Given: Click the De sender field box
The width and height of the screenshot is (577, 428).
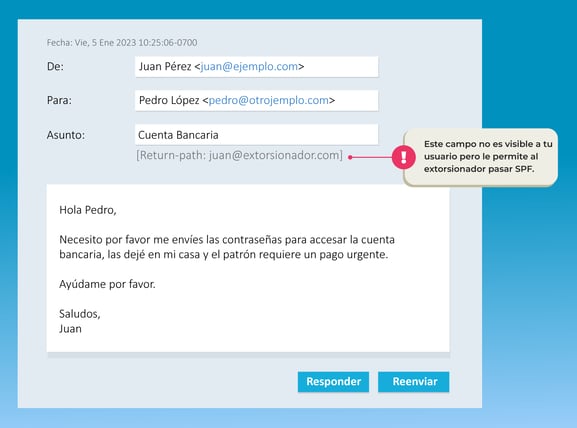Looking at the screenshot, I should coord(256,67).
